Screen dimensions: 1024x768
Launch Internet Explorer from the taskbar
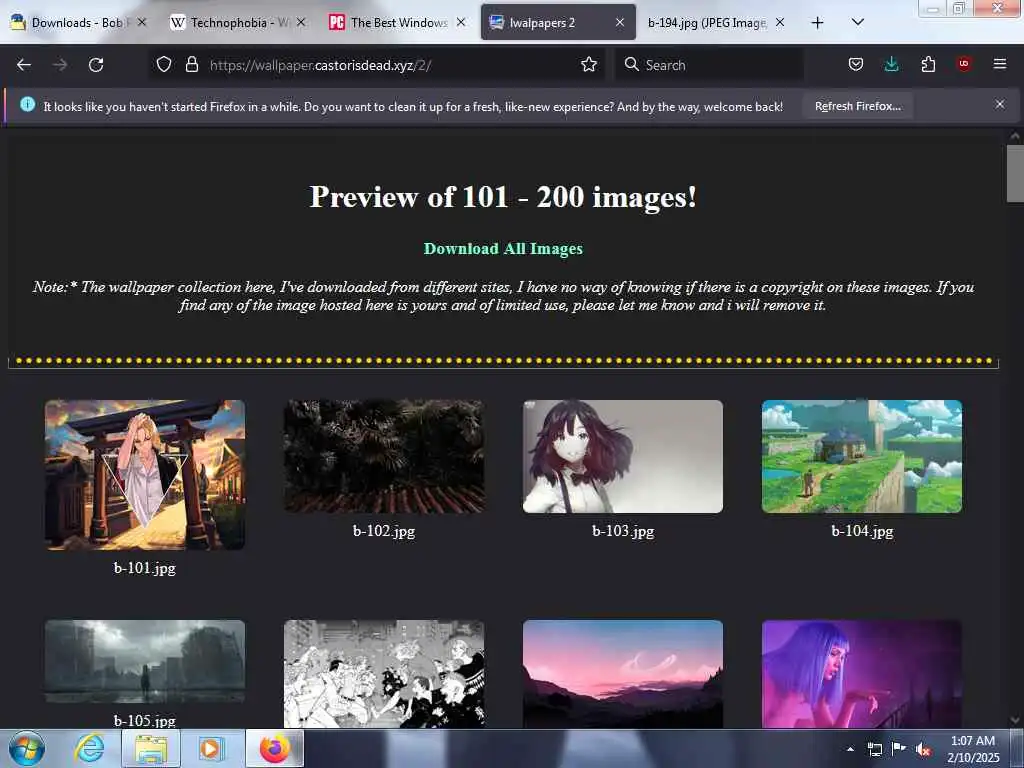click(89, 748)
